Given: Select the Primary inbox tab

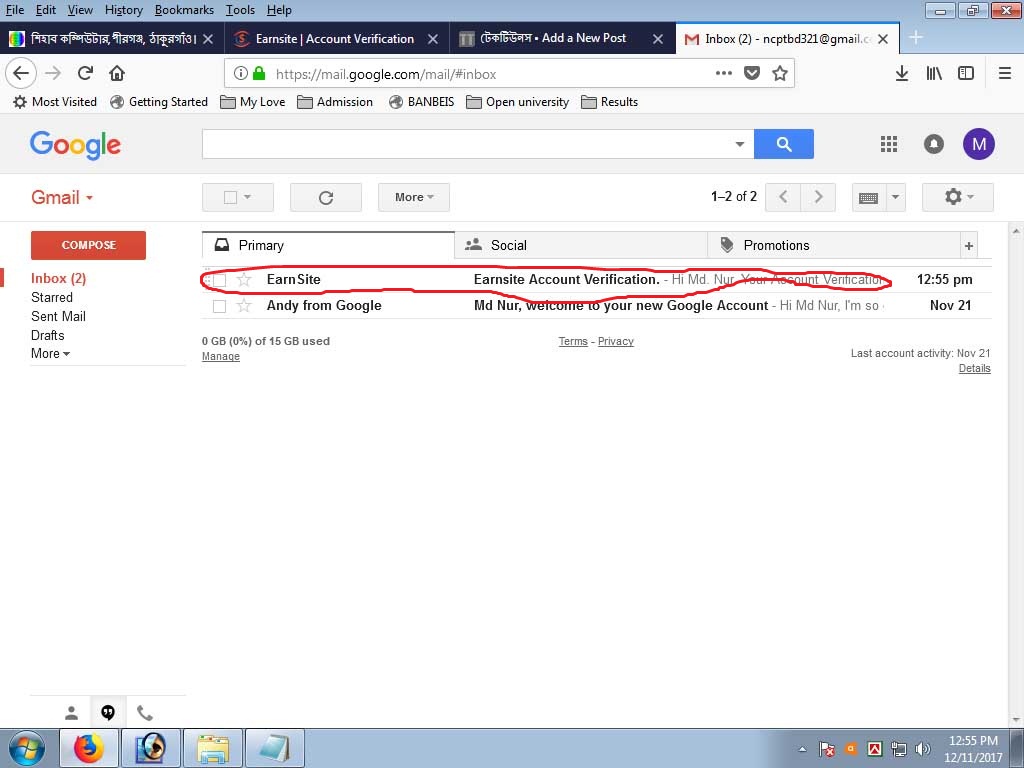Looking at the screenshot, I should (x=328, y=246).
